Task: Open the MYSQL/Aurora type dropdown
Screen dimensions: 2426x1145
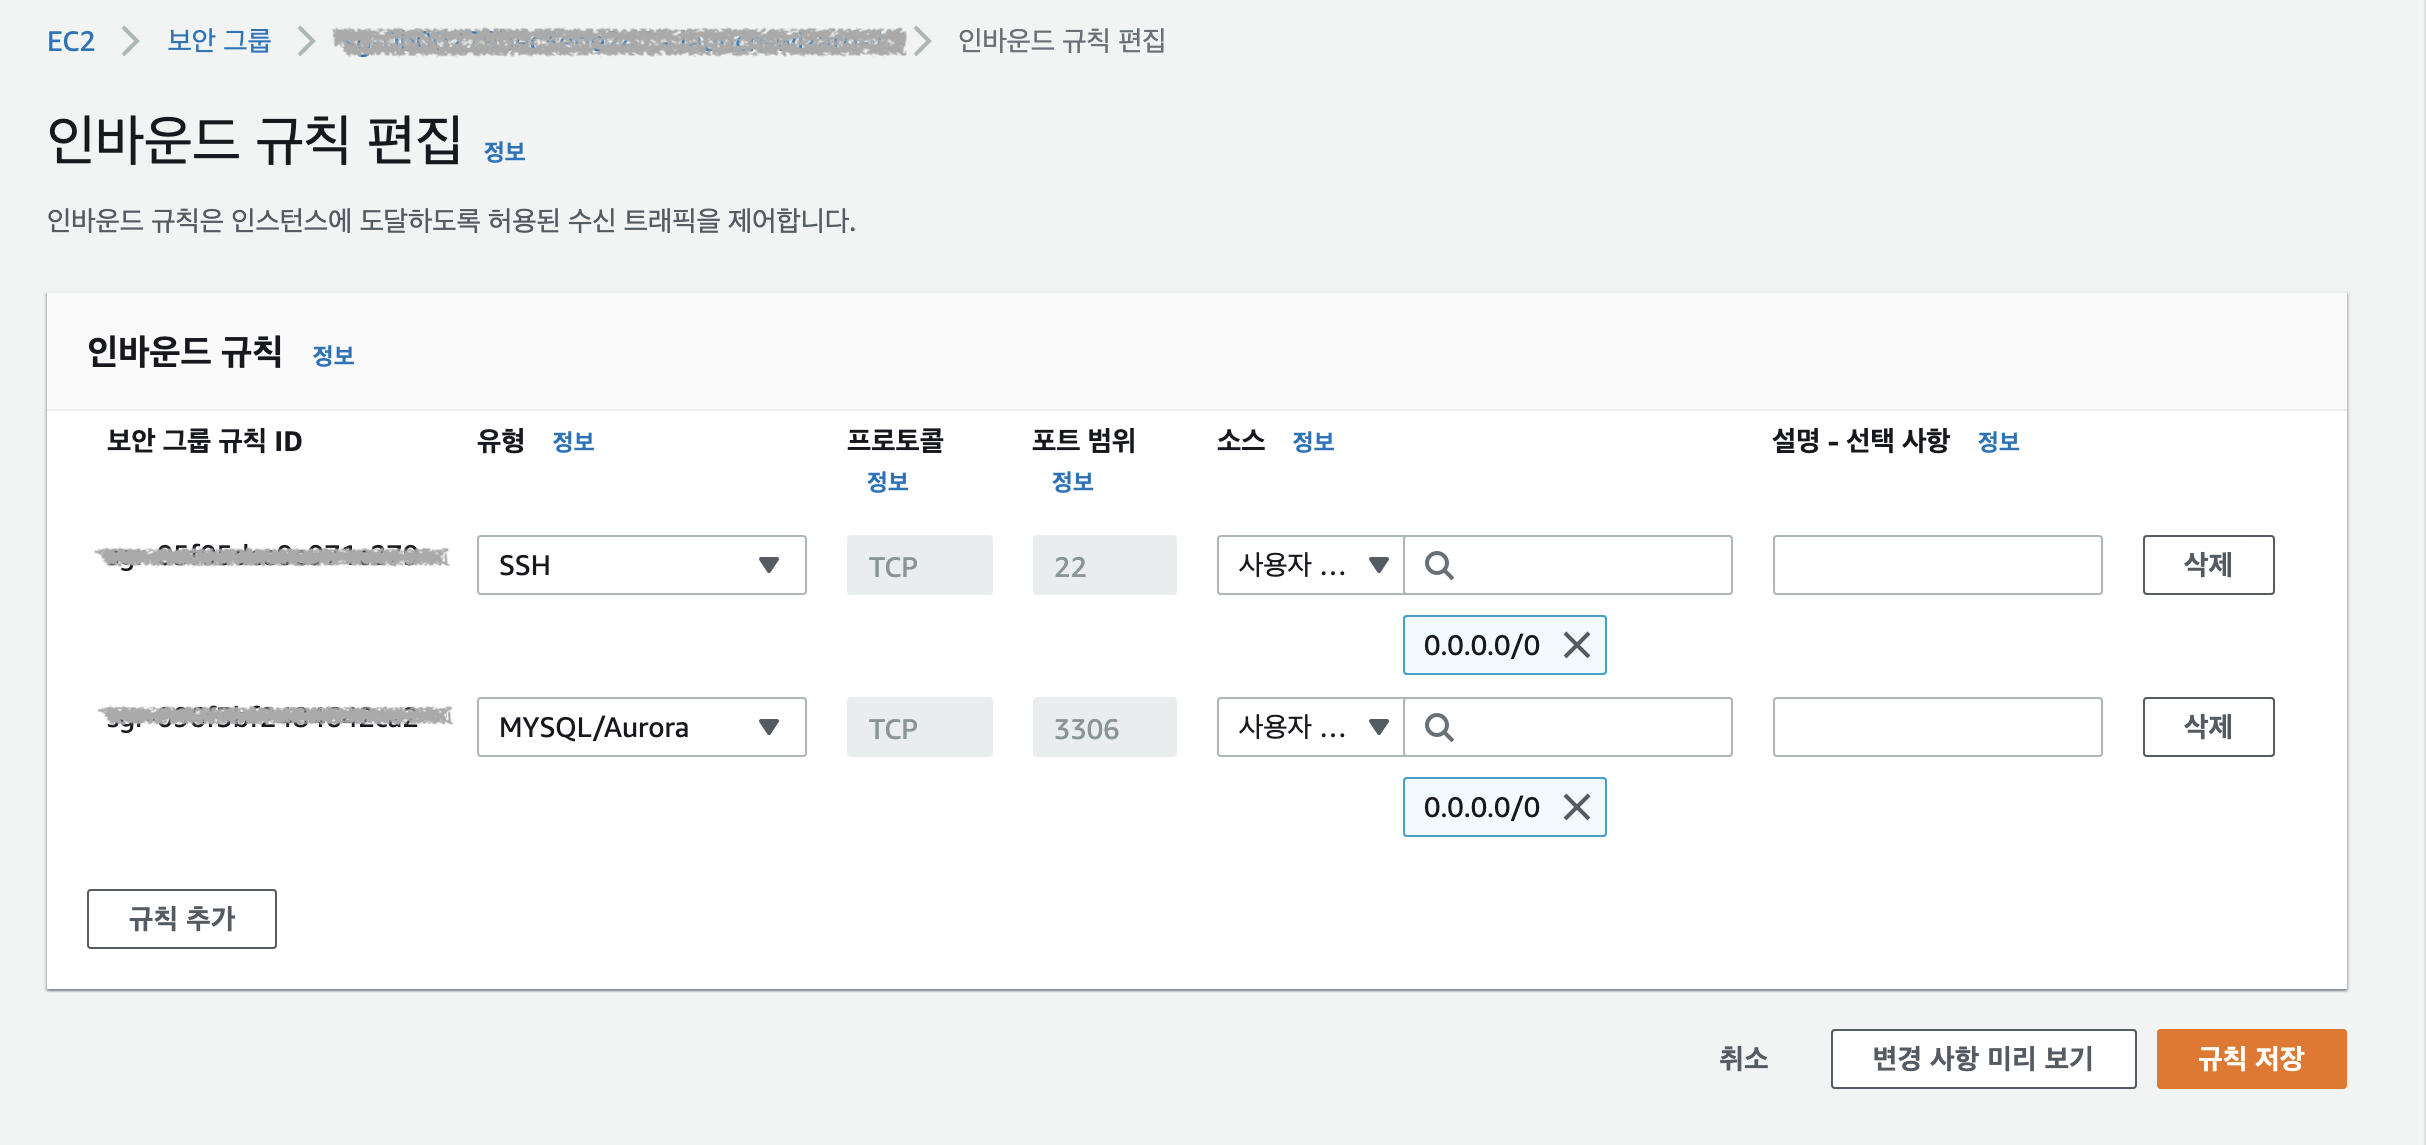Action: 641,727
